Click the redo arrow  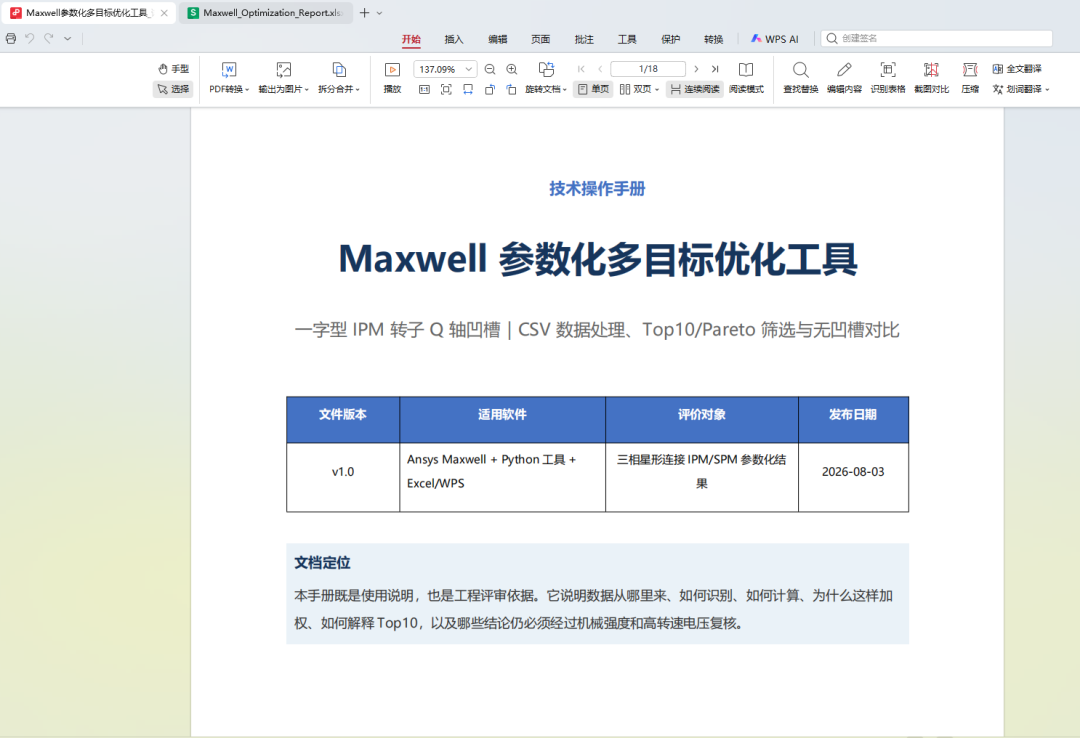point(48,39)
